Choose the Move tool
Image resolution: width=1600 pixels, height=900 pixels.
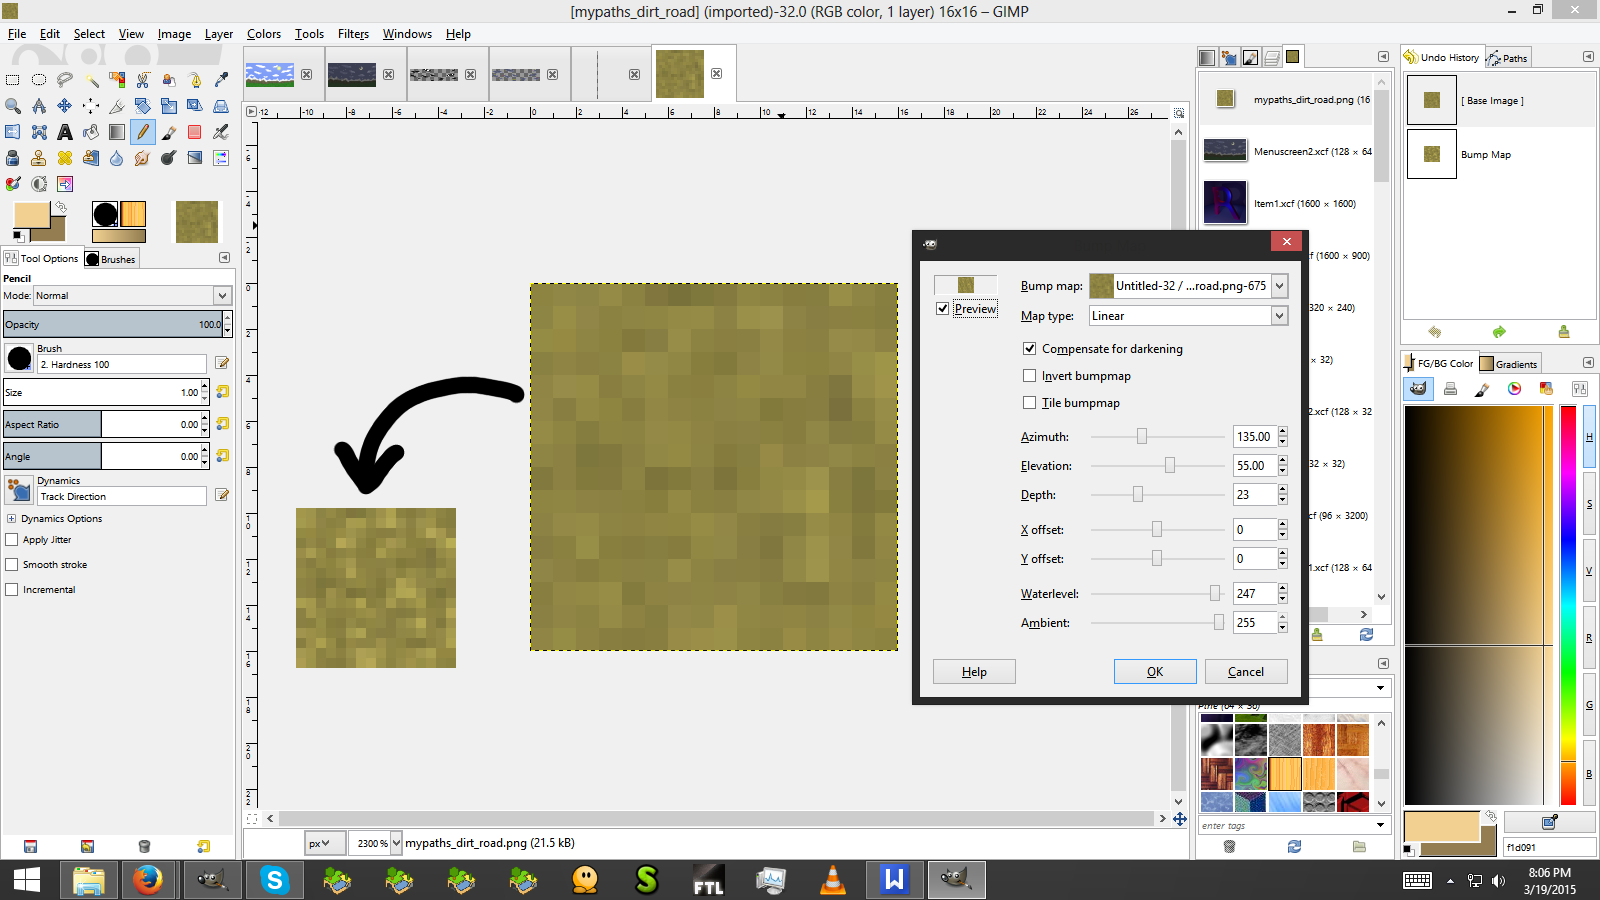coord(65,106)
